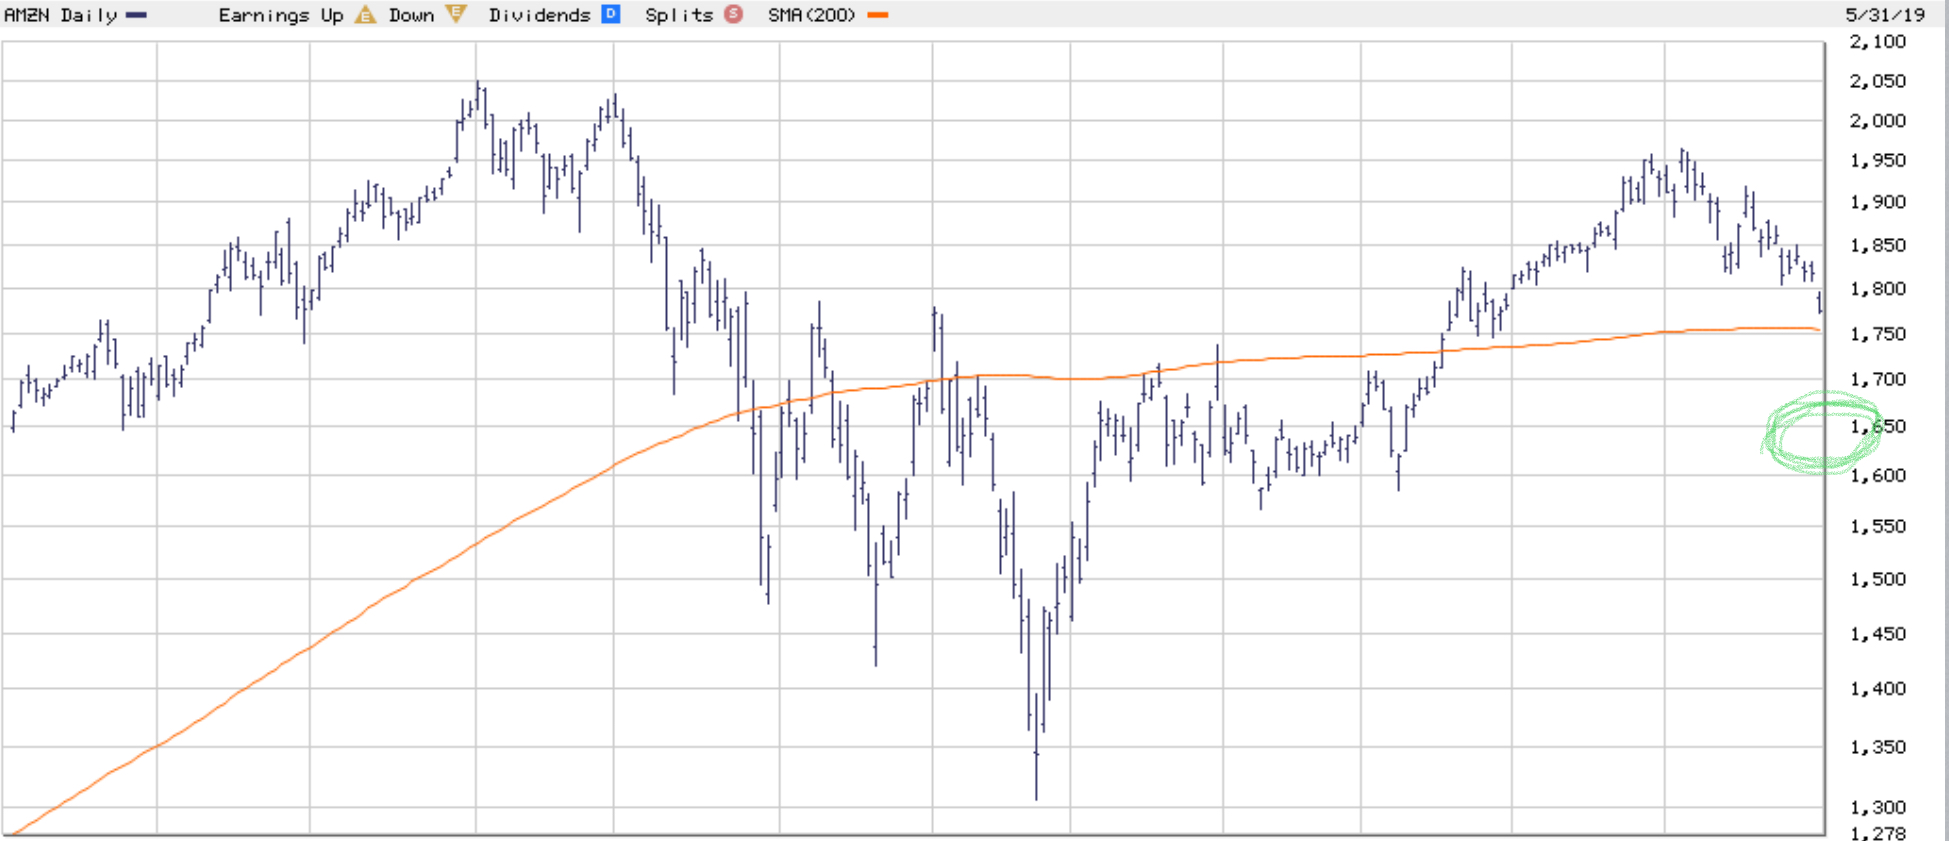Click the 1,600 price axis label
Viewport: 1949px width, 841px height.
[x=1878, y=476]
